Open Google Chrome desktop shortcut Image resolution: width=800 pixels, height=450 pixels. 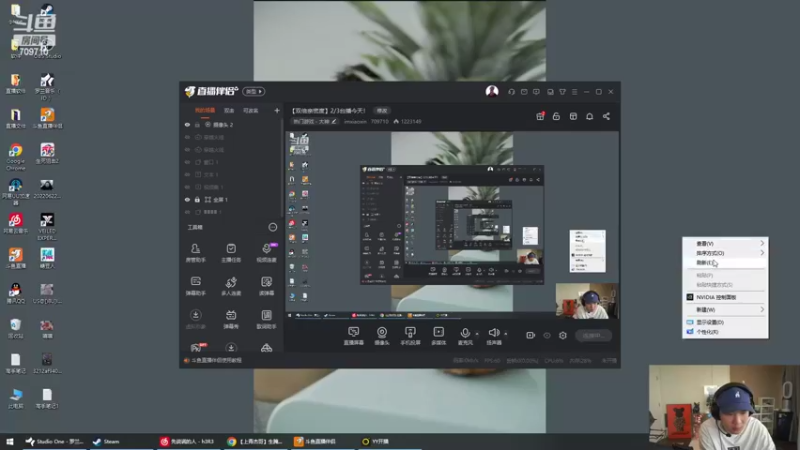point(15,157)
